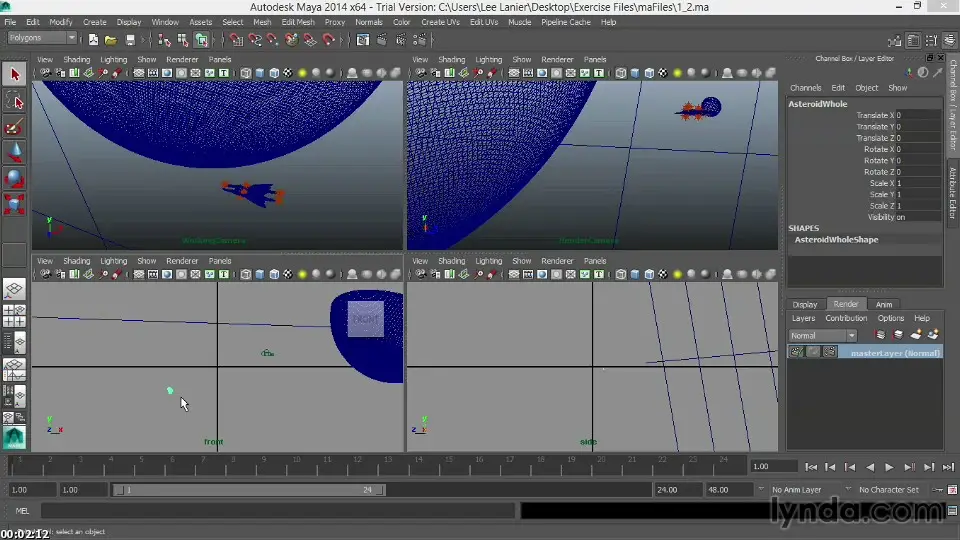Click the range slider bar handle
This screenshot has width=960, height=540.
coord(249,490)
